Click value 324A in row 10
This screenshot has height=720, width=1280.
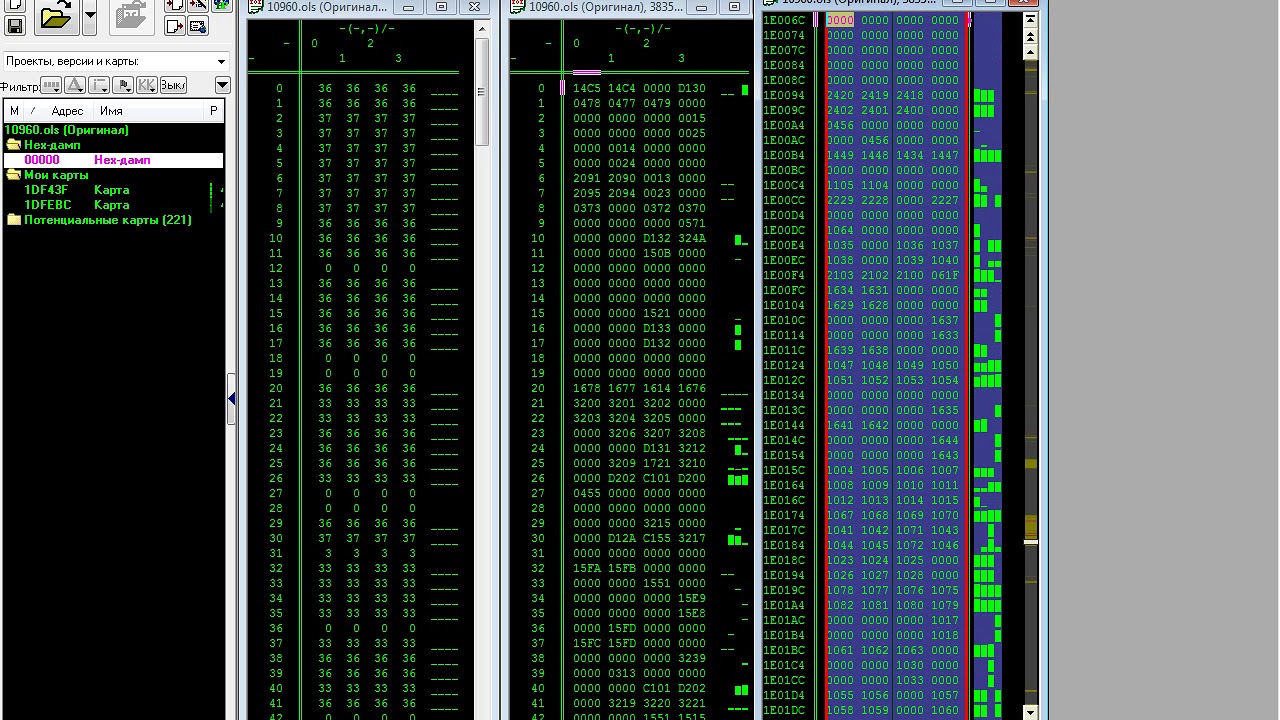[x=692, y=238]
